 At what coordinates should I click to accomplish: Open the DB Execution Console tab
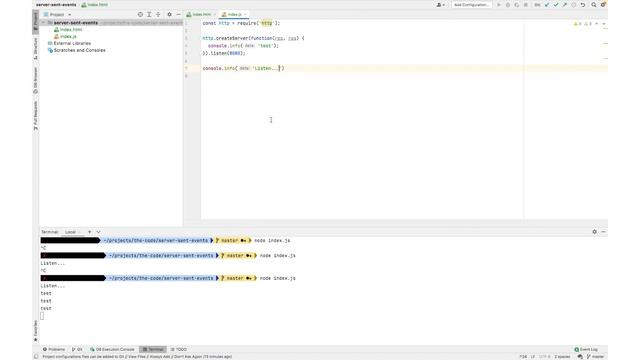pos(112,349)
